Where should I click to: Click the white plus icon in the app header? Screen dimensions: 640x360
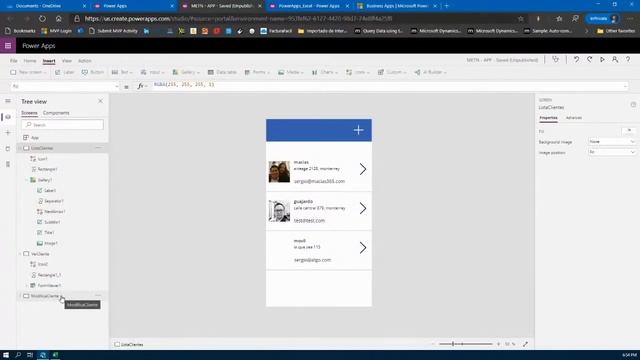coord(358,130)
